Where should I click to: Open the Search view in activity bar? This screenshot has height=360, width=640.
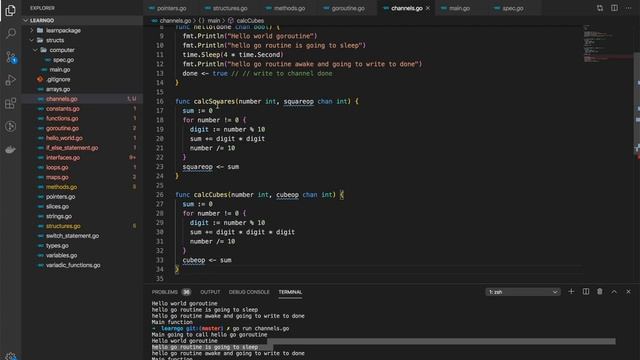coord(11,33)
